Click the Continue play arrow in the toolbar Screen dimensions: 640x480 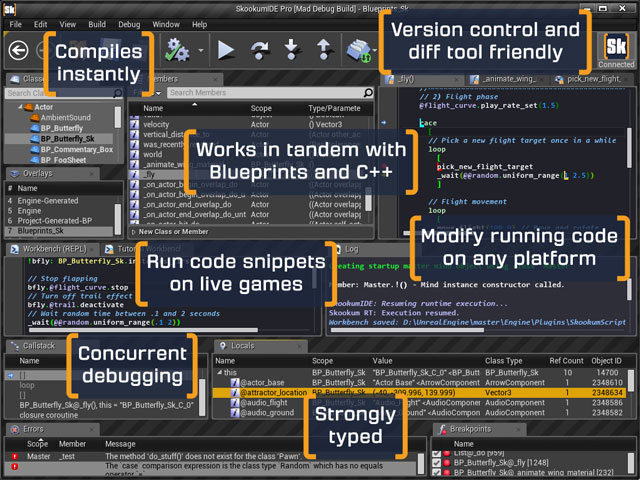click(x=225, y=50)
